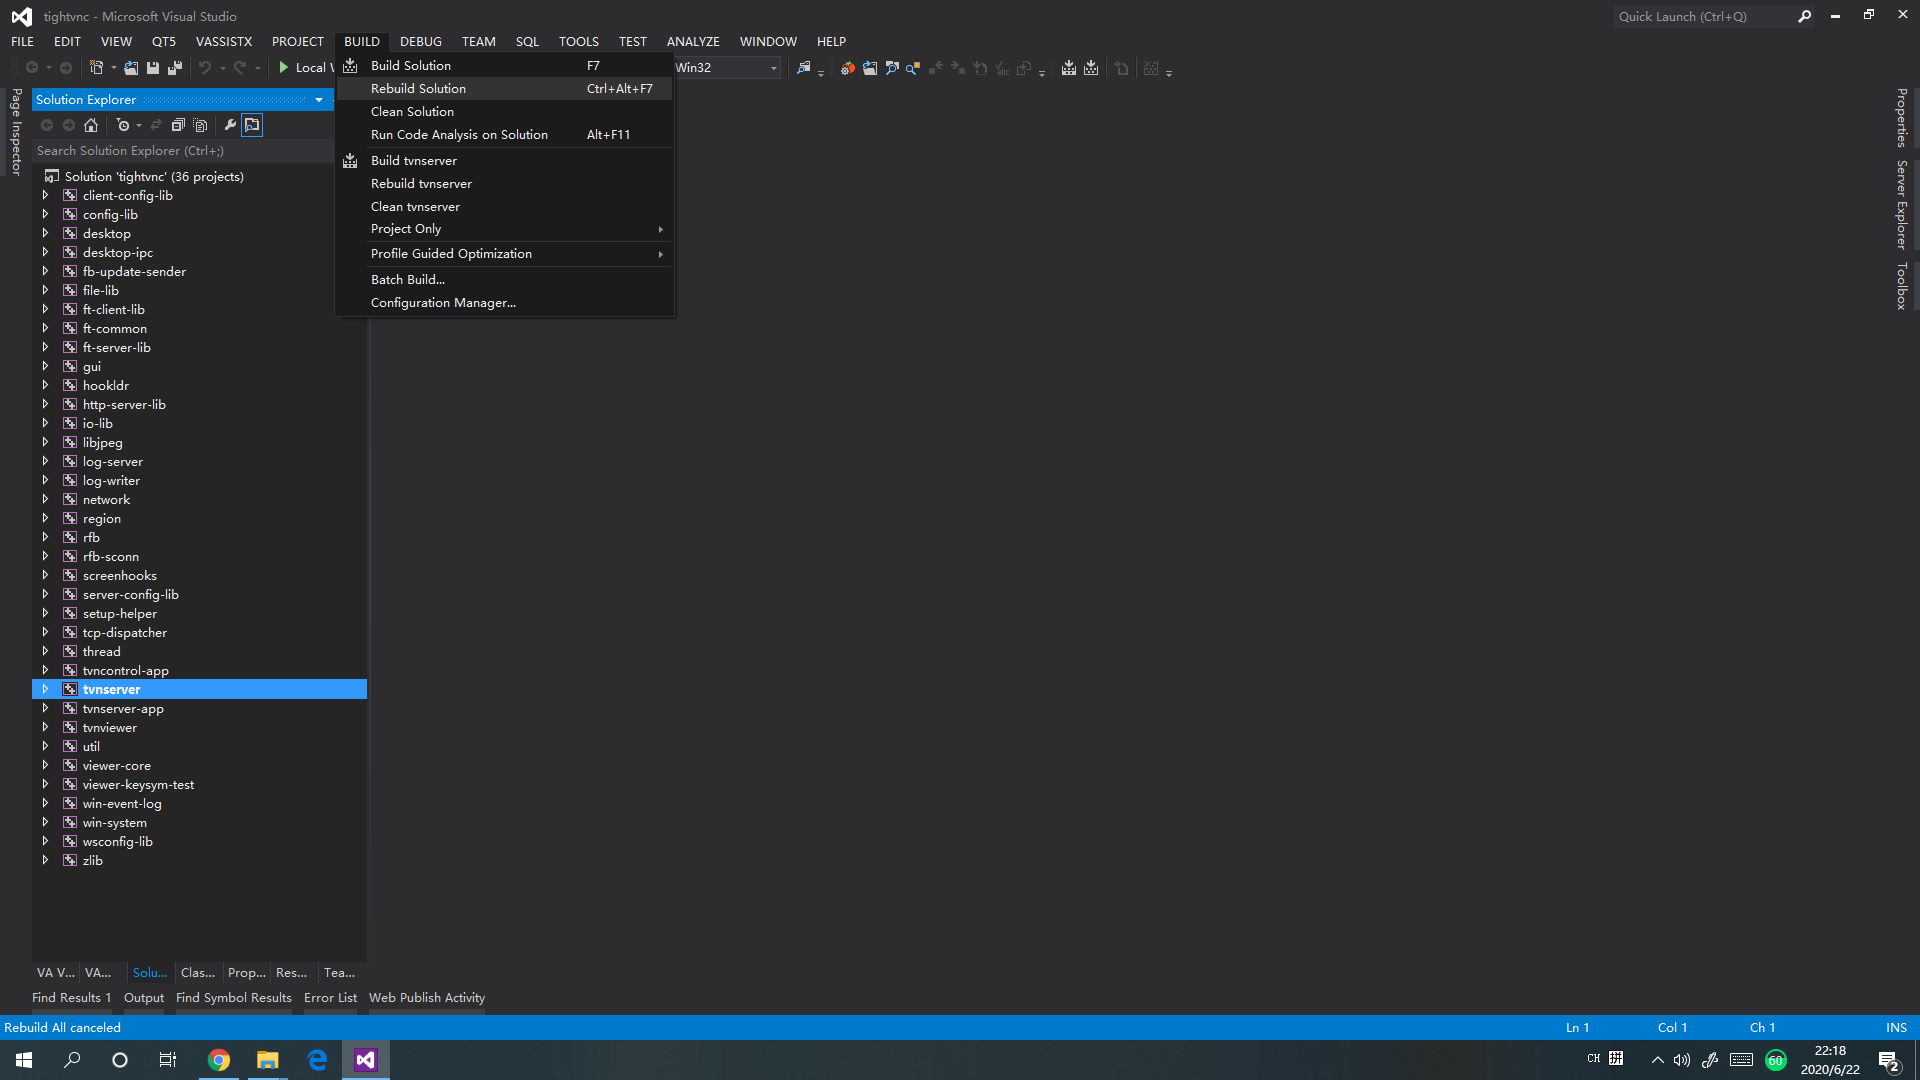The height and width of the screenshot is (1080, 1920).
Task: Switch to the Error List tab
Action: coord(330,998)
